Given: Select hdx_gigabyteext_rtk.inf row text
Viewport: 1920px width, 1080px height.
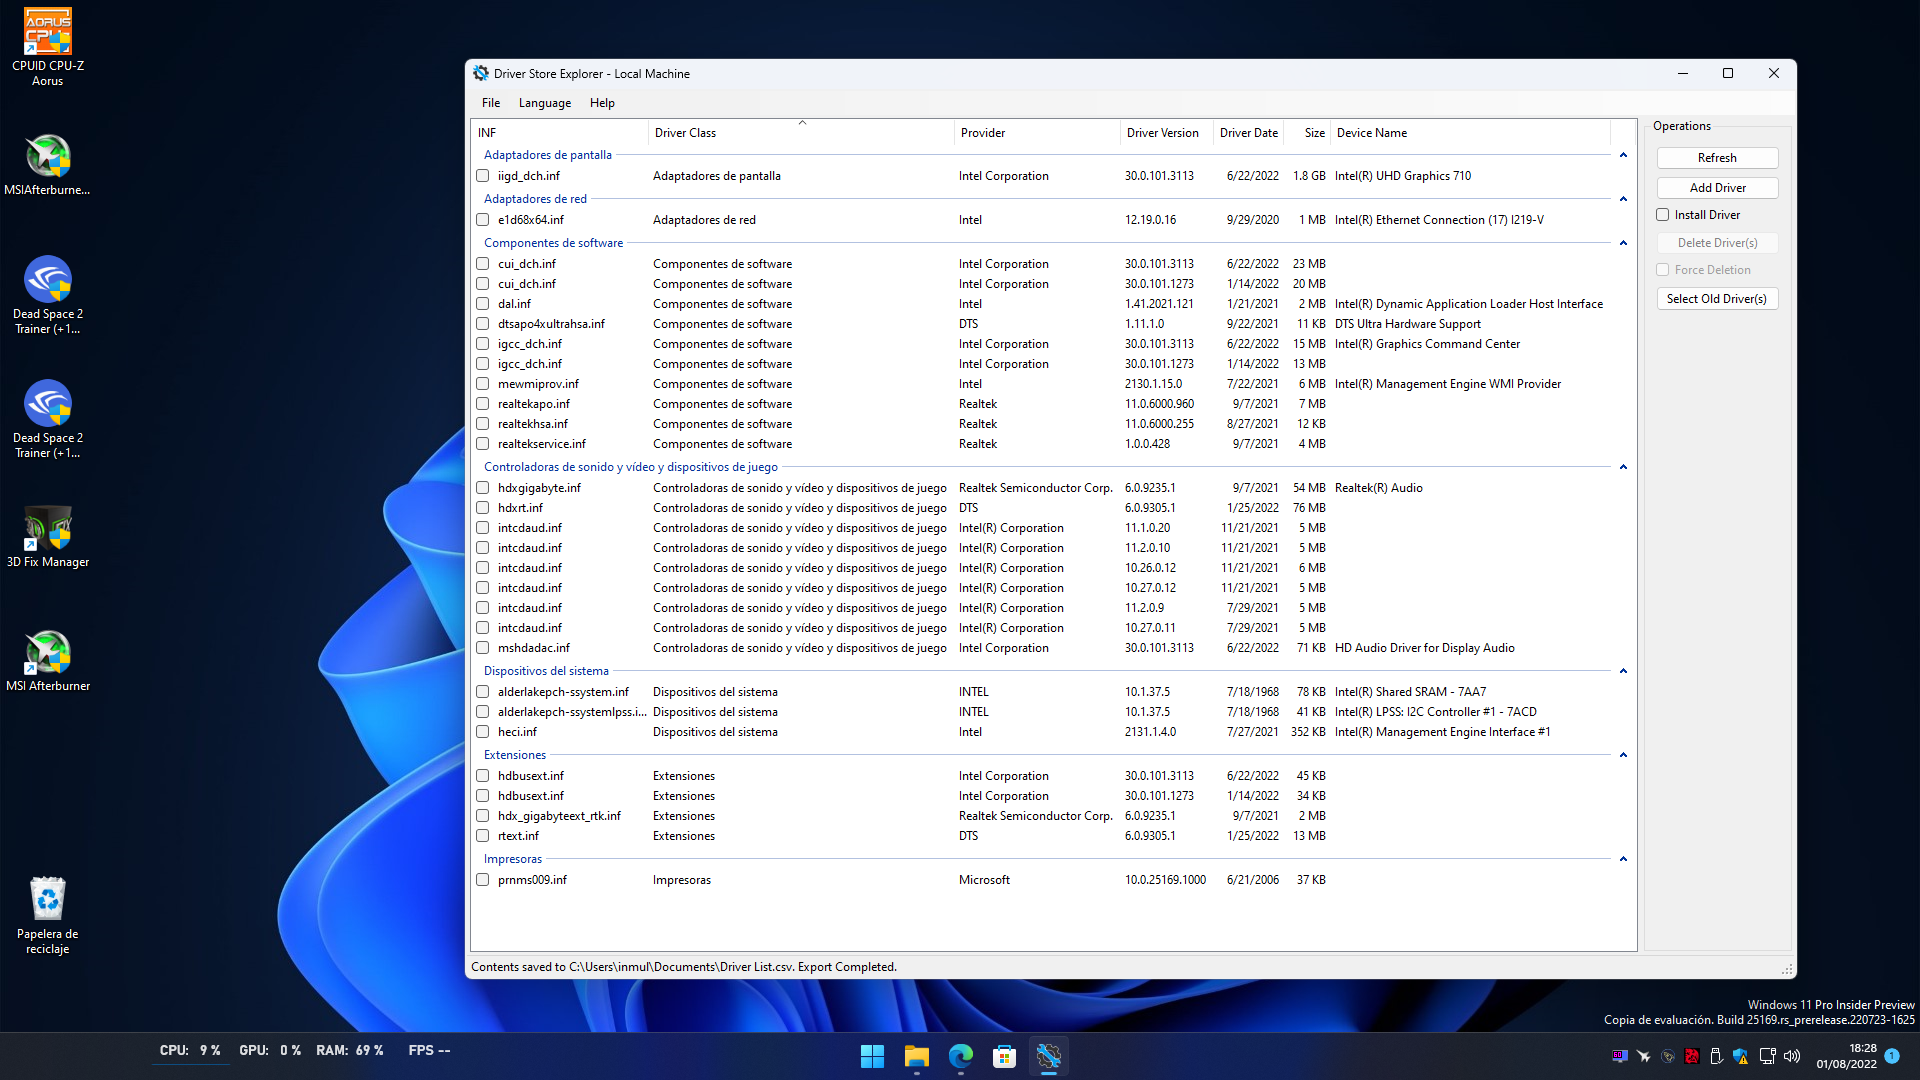Looking at the screenshot, I should click(x=559, y=816).
